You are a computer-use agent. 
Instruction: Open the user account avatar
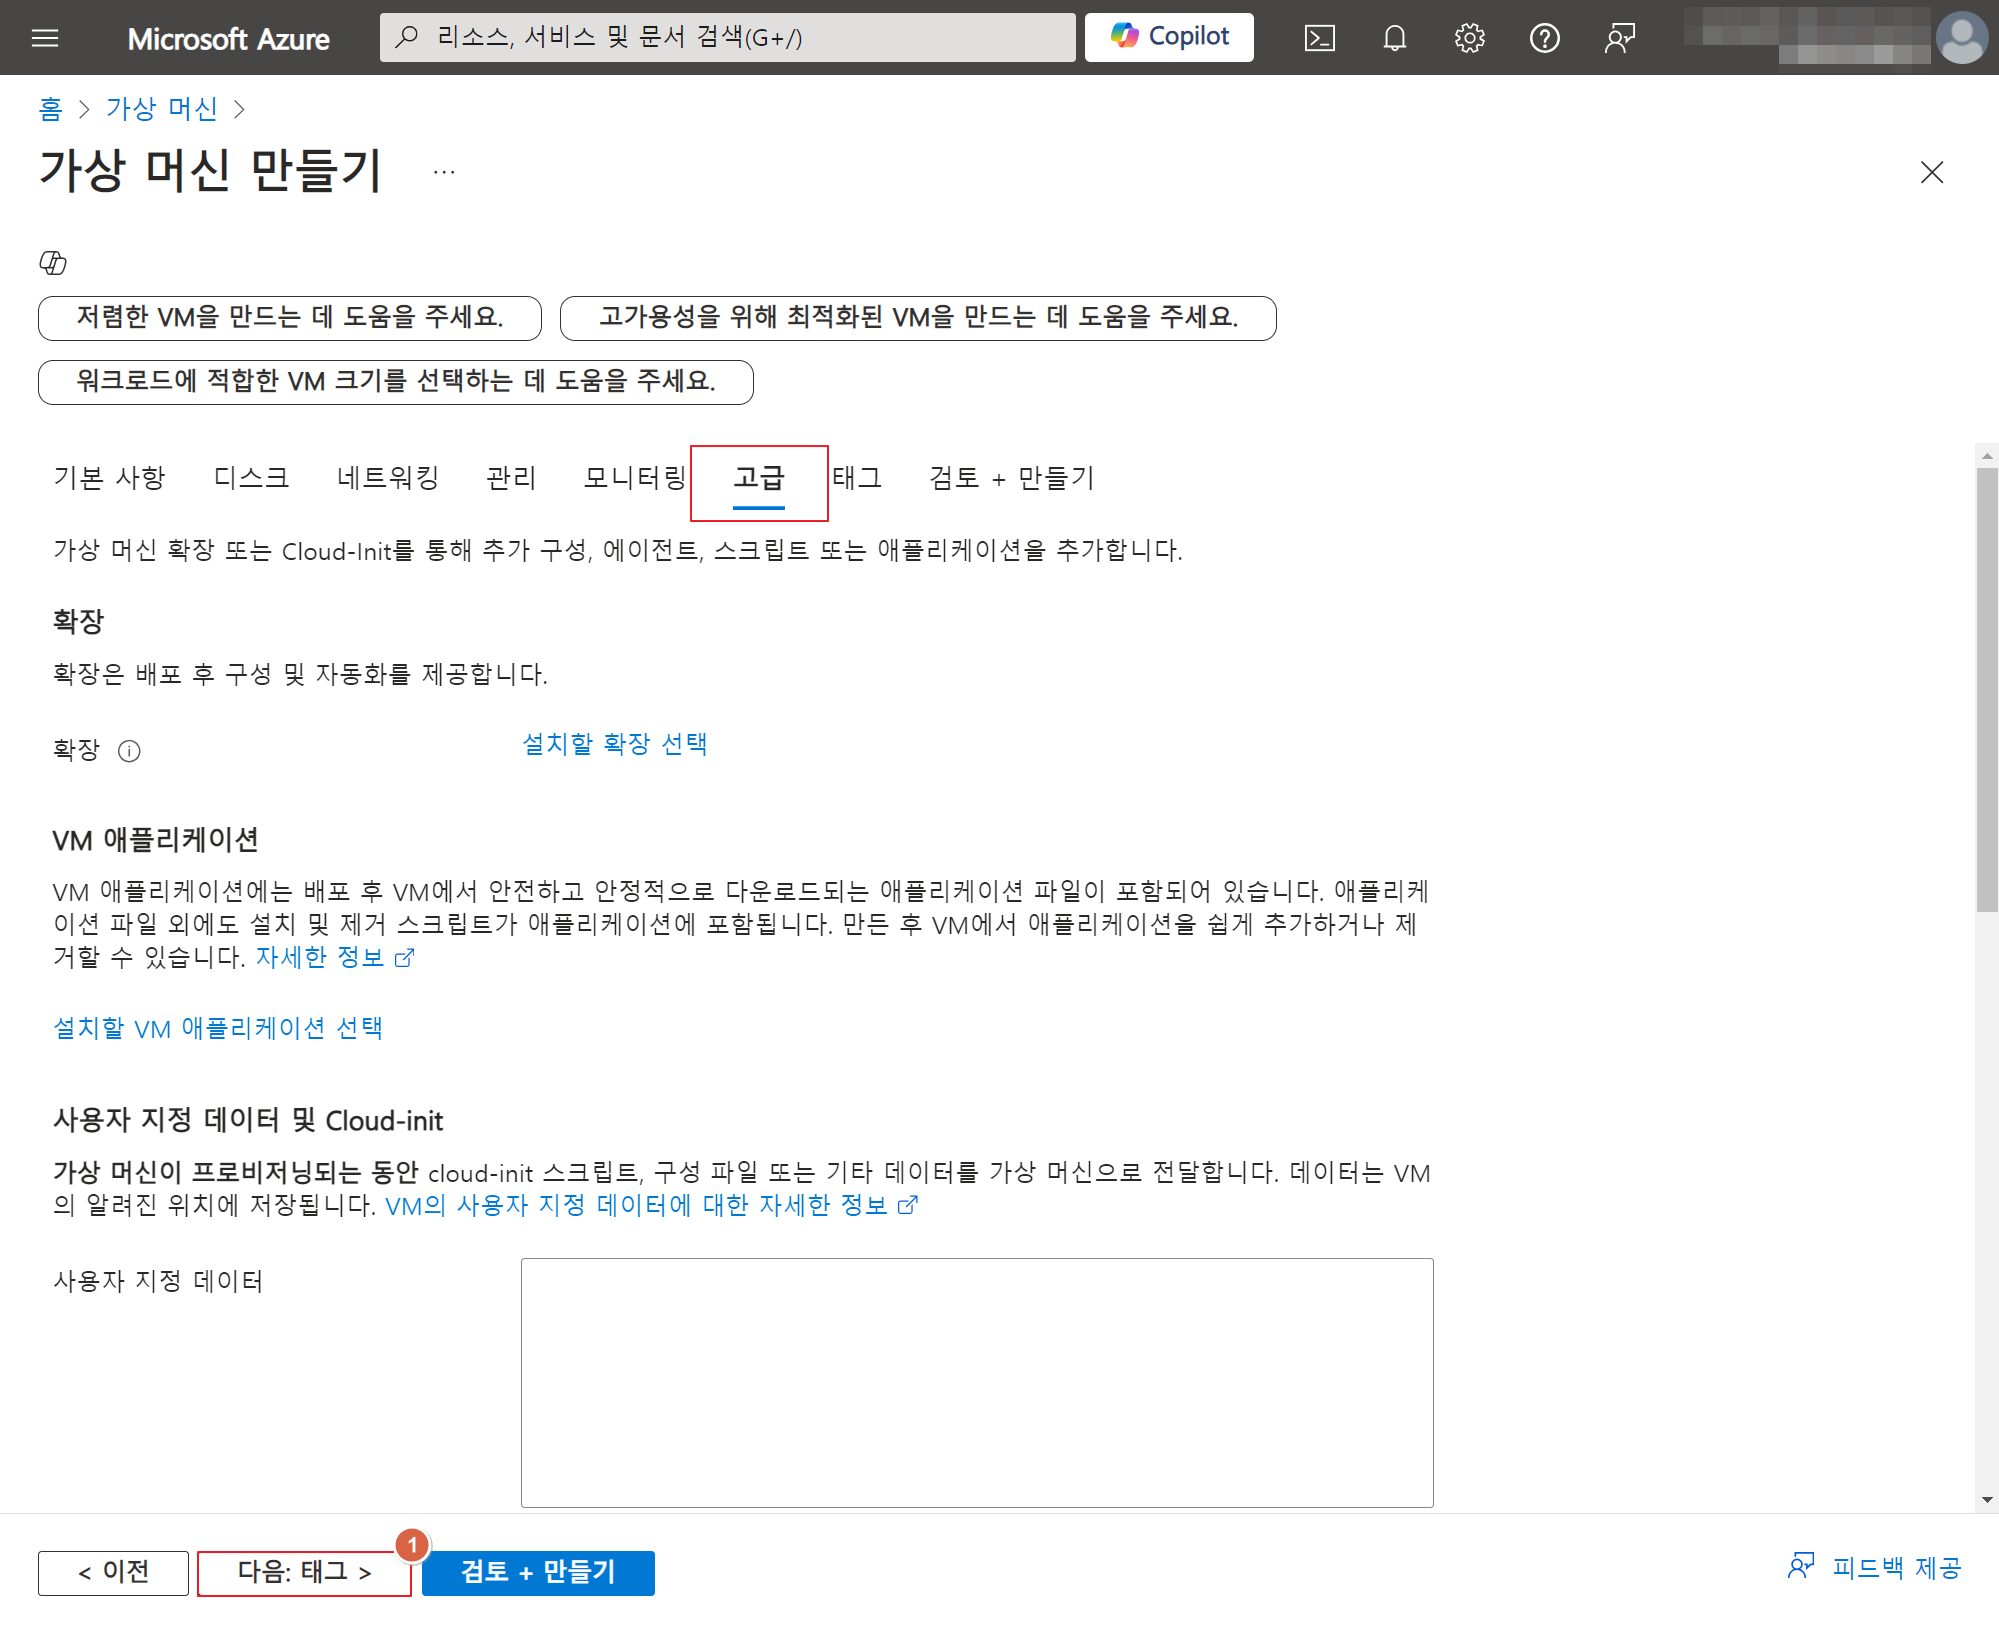[1961, 38]
